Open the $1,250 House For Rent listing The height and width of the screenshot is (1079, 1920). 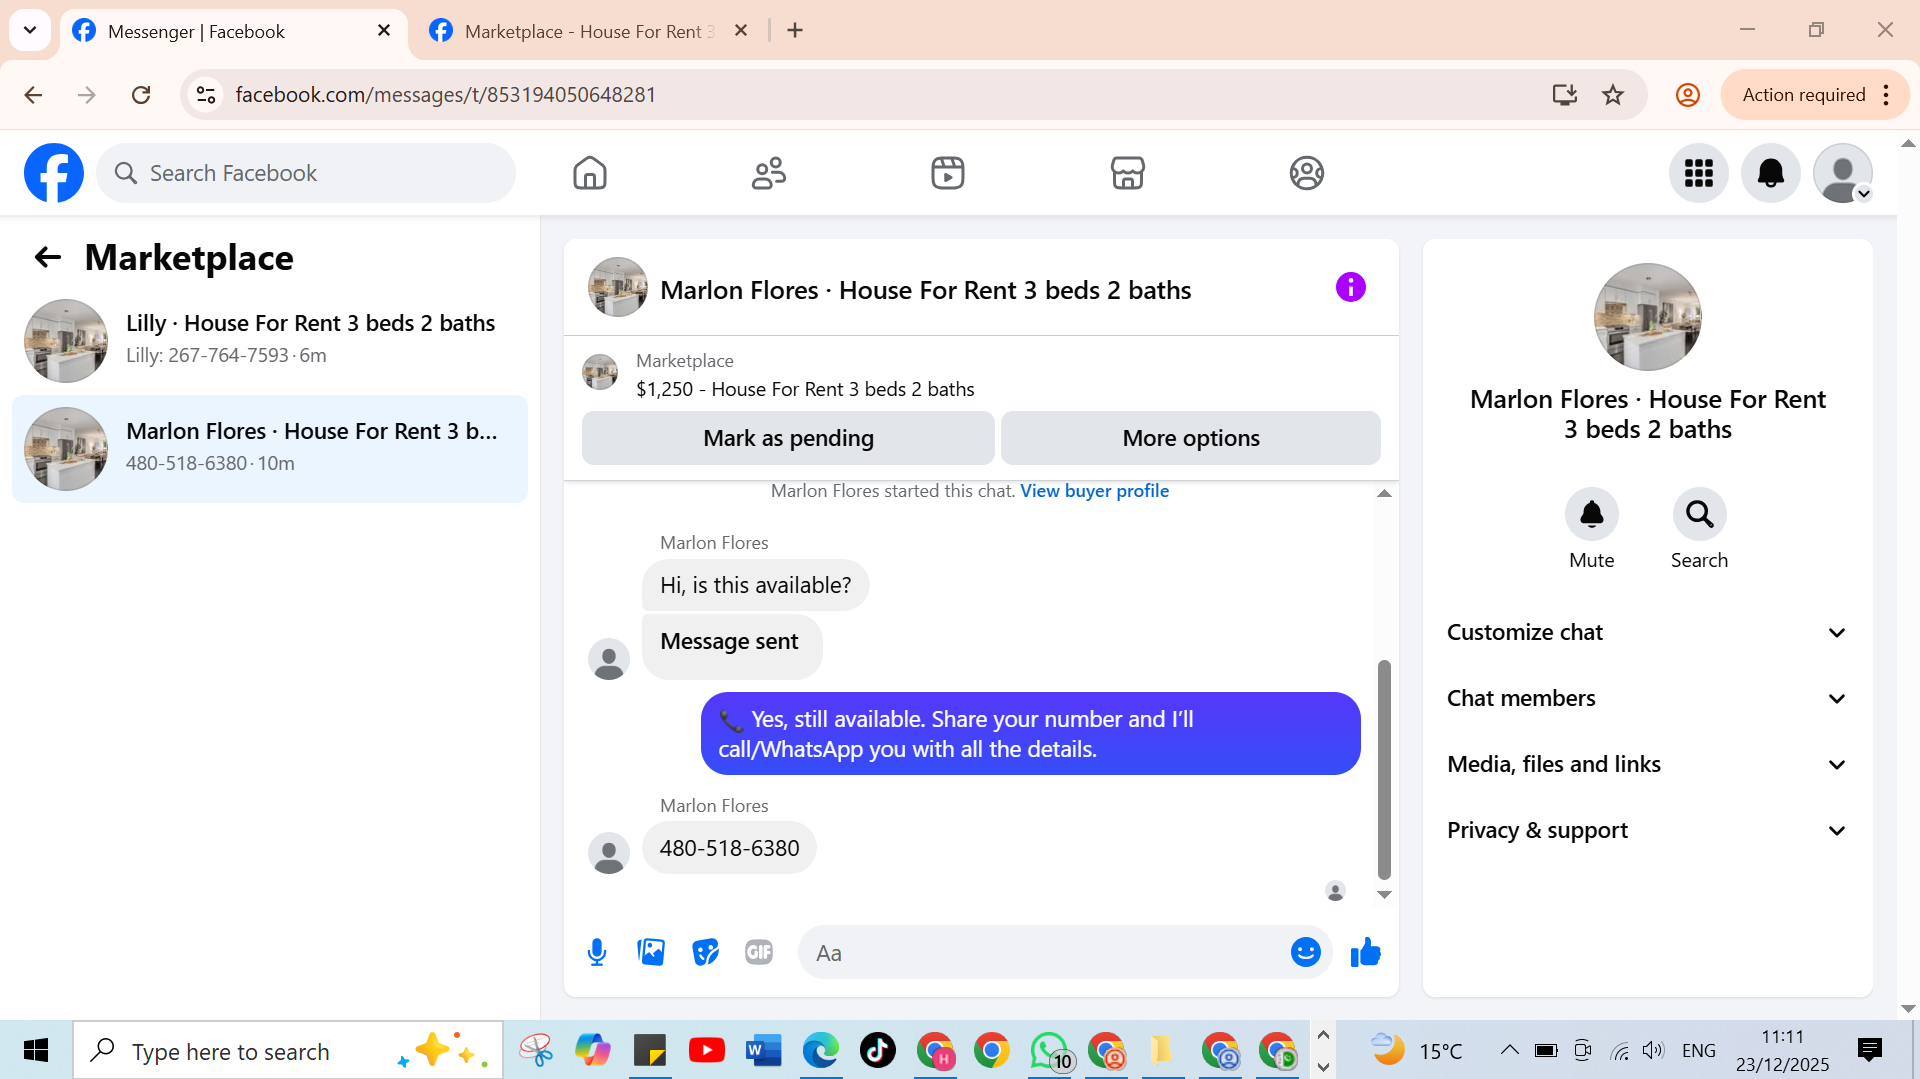click(805, 389)
